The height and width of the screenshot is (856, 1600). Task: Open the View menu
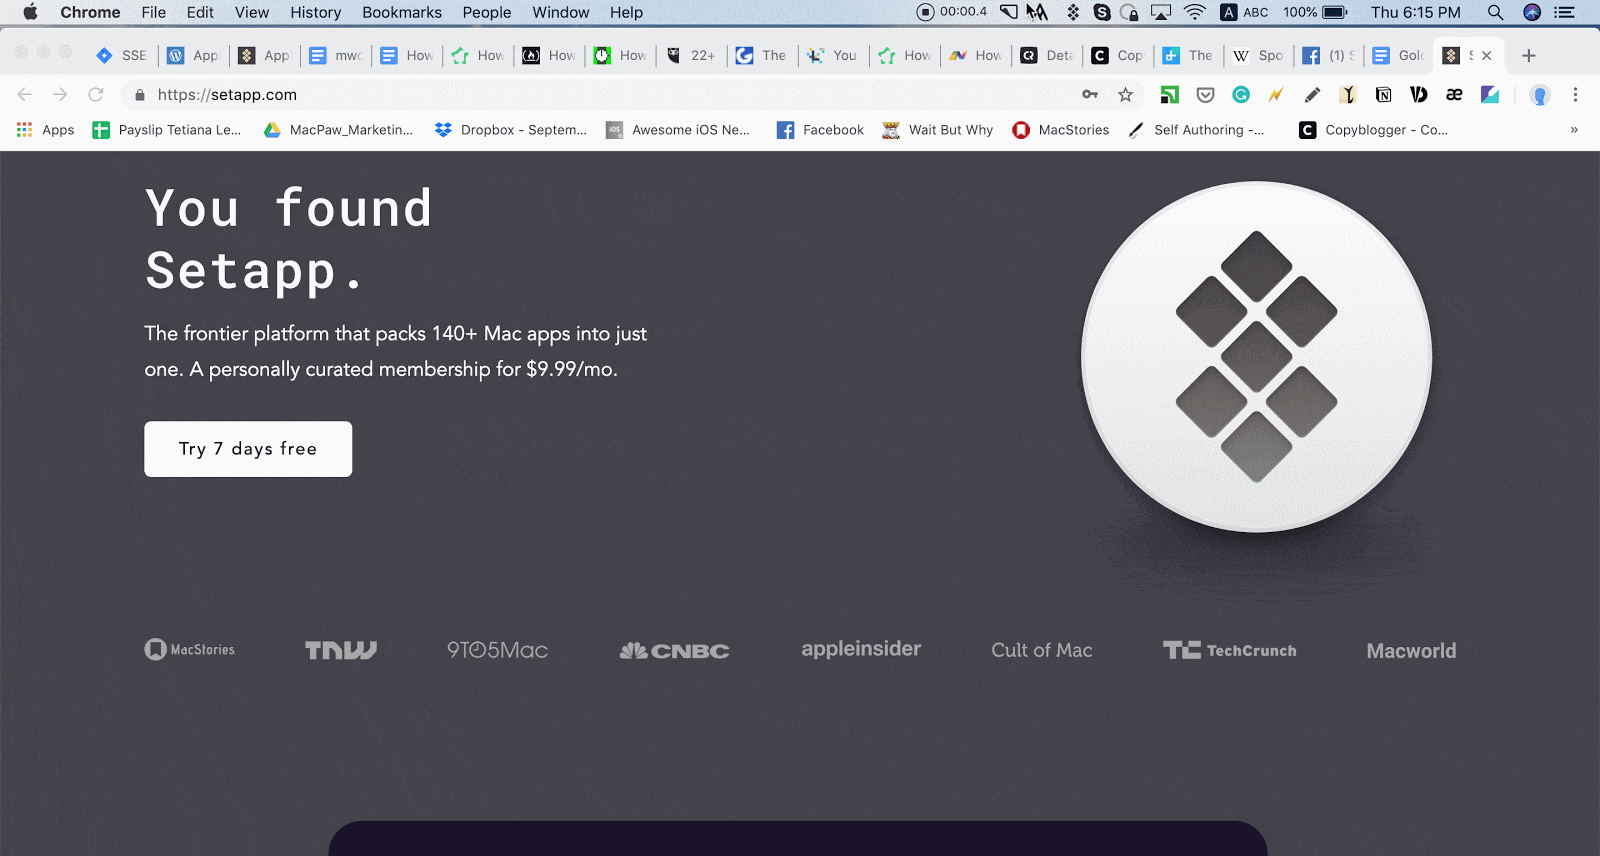[x=252, y=12]
